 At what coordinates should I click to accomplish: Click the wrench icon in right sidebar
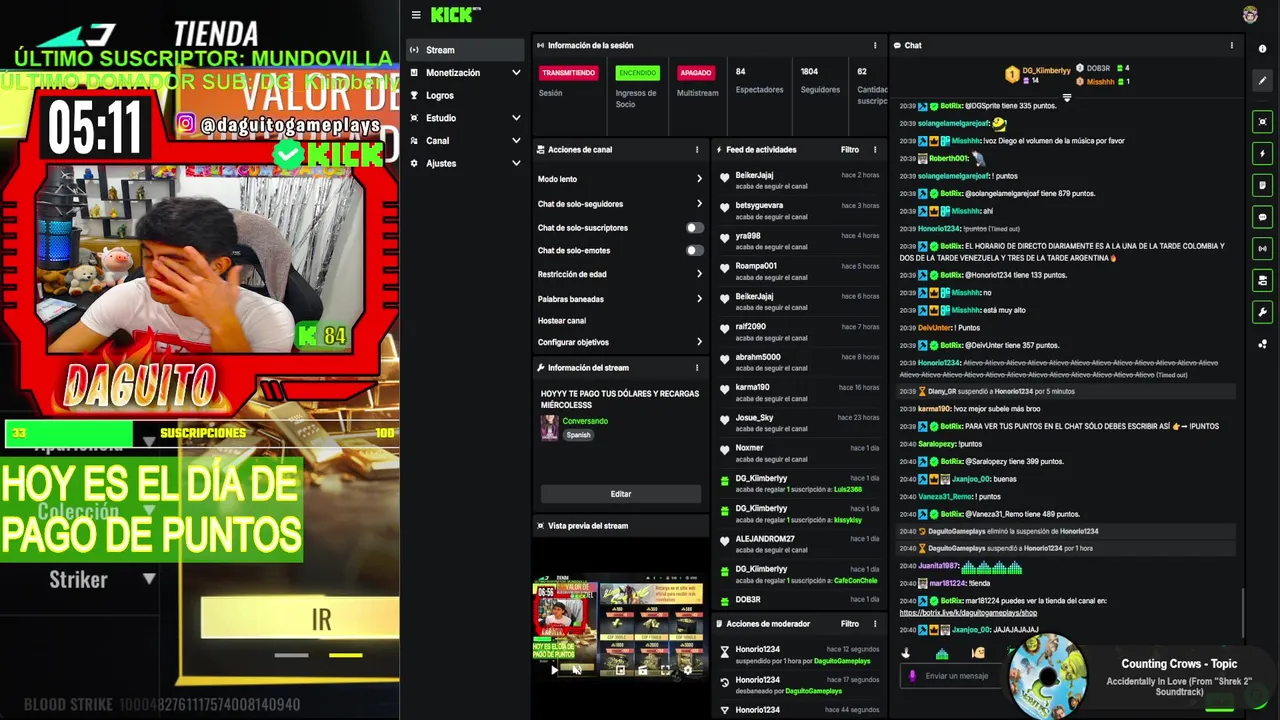(x=1262, y=312)
